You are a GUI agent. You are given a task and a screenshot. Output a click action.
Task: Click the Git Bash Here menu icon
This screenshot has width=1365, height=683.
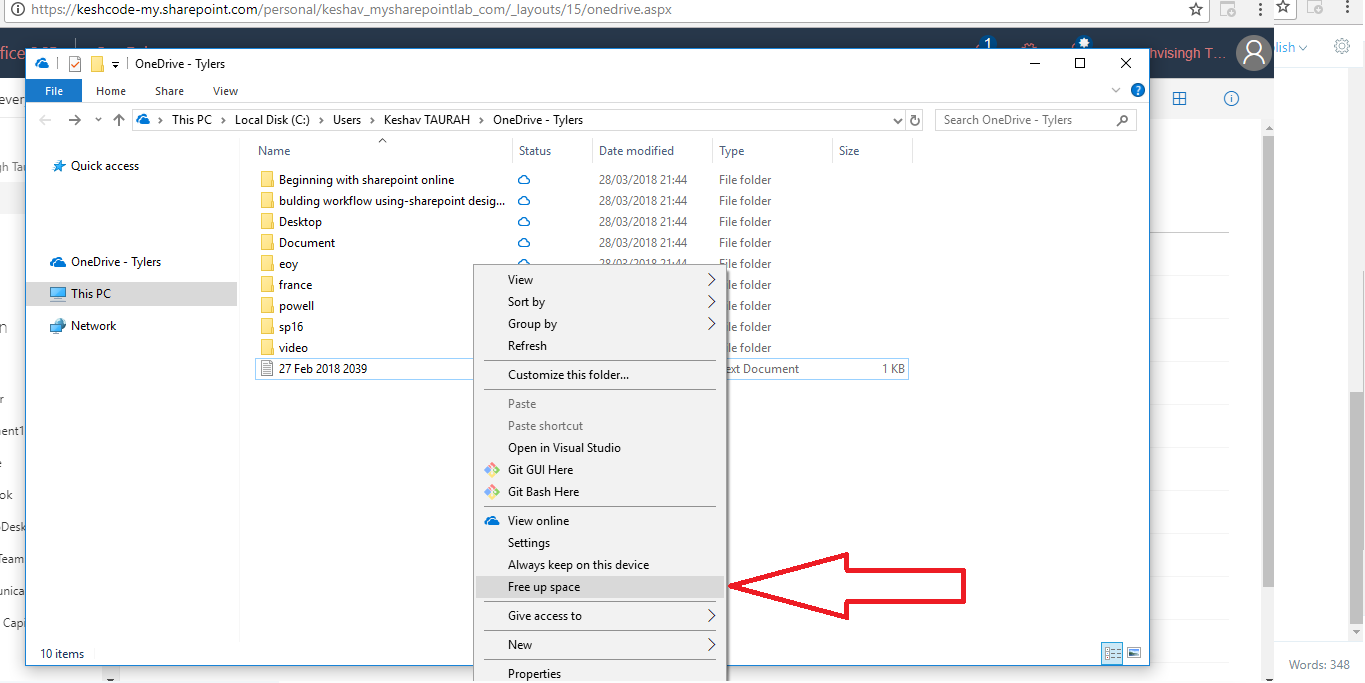[x=491, y=492]
